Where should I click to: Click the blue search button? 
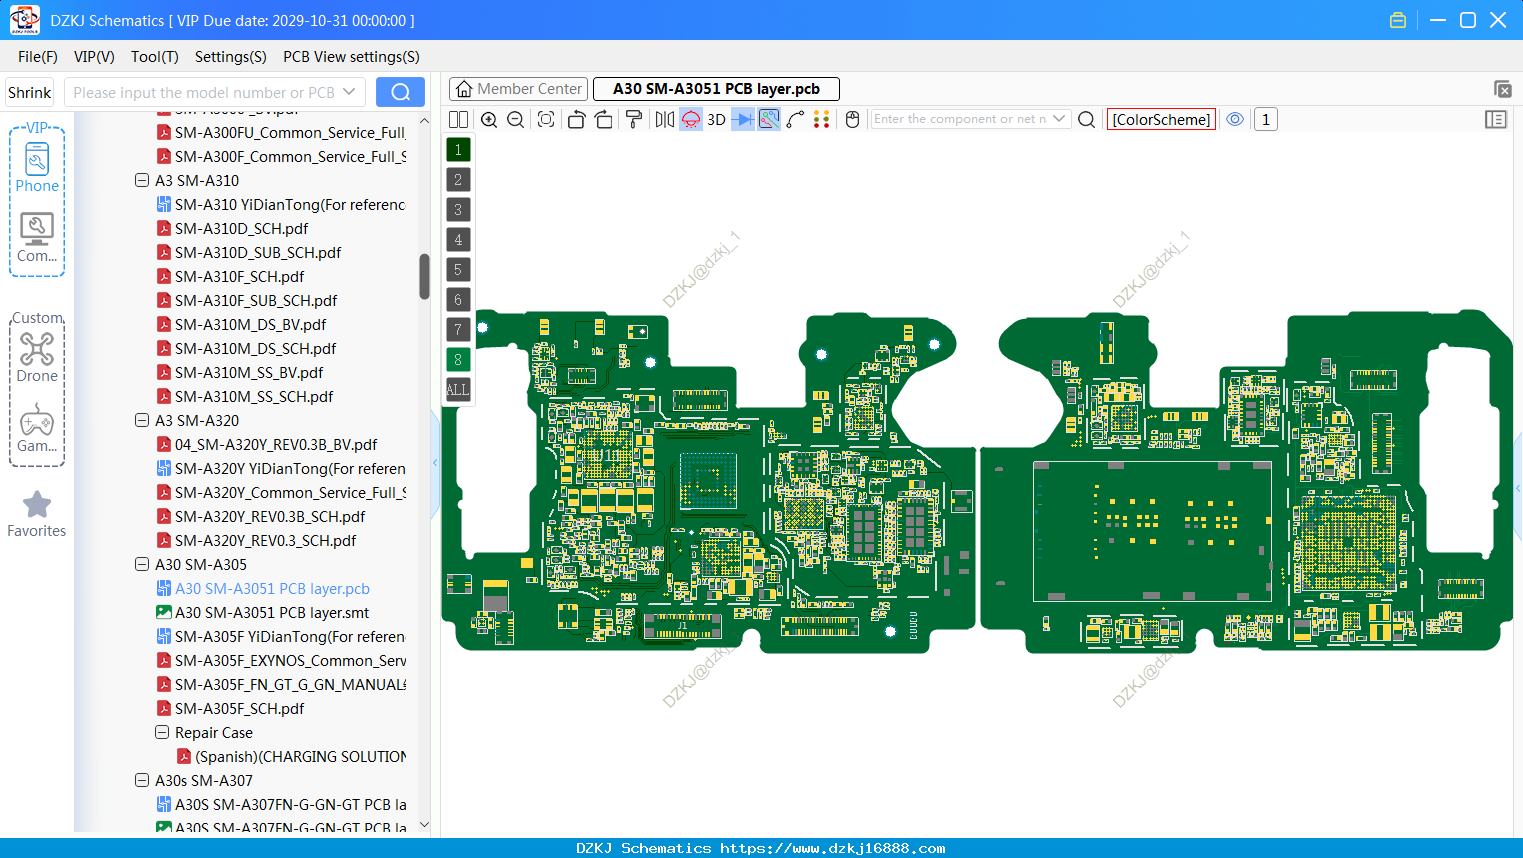coord(400,92)
